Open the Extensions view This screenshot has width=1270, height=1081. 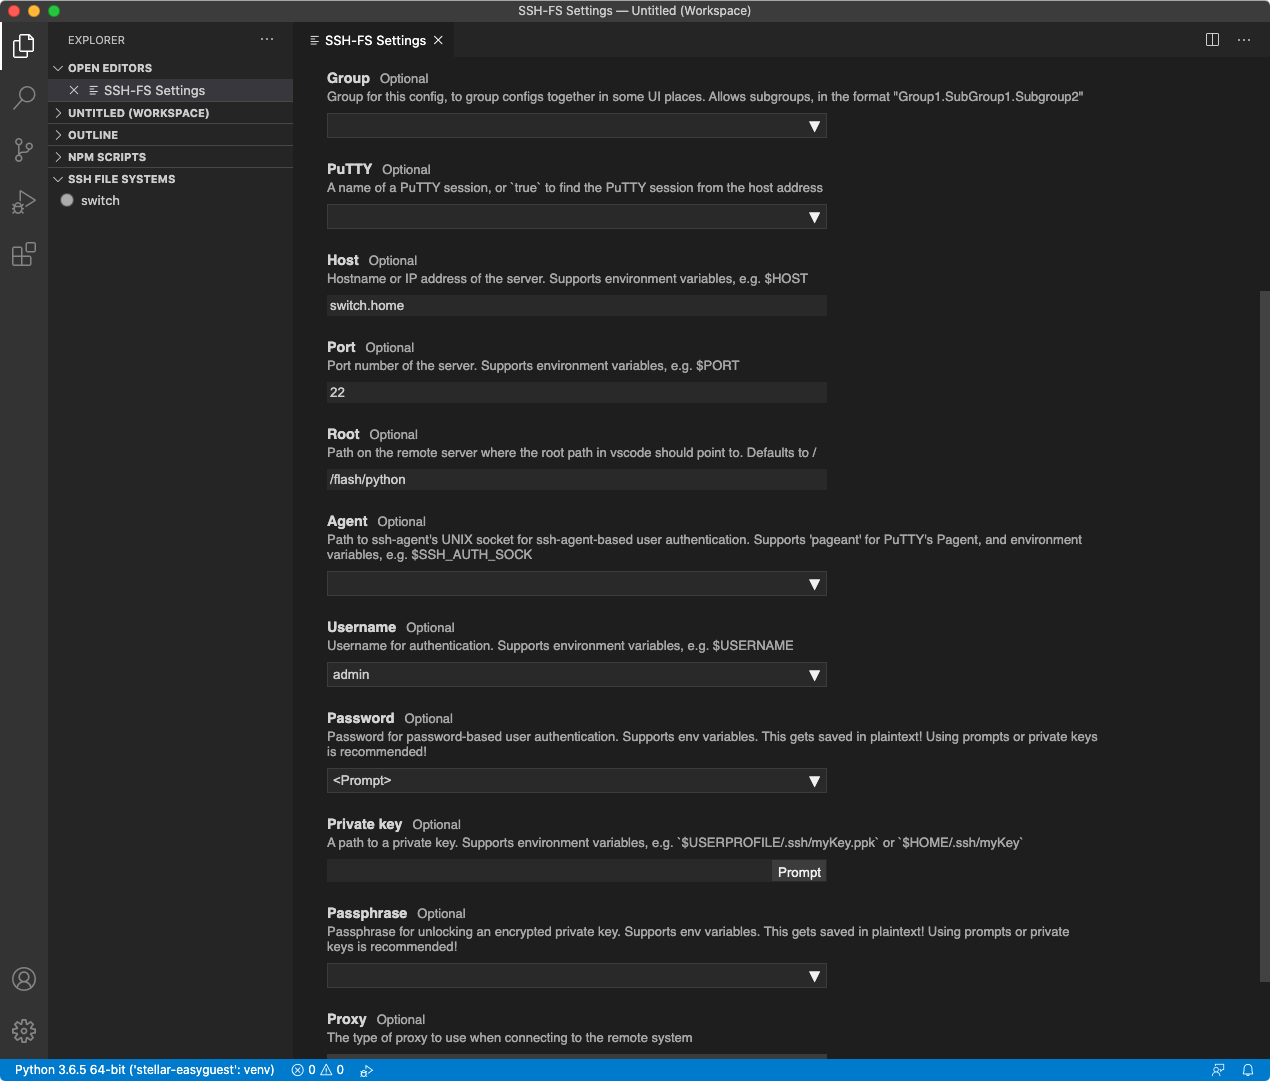click(24, 255)
